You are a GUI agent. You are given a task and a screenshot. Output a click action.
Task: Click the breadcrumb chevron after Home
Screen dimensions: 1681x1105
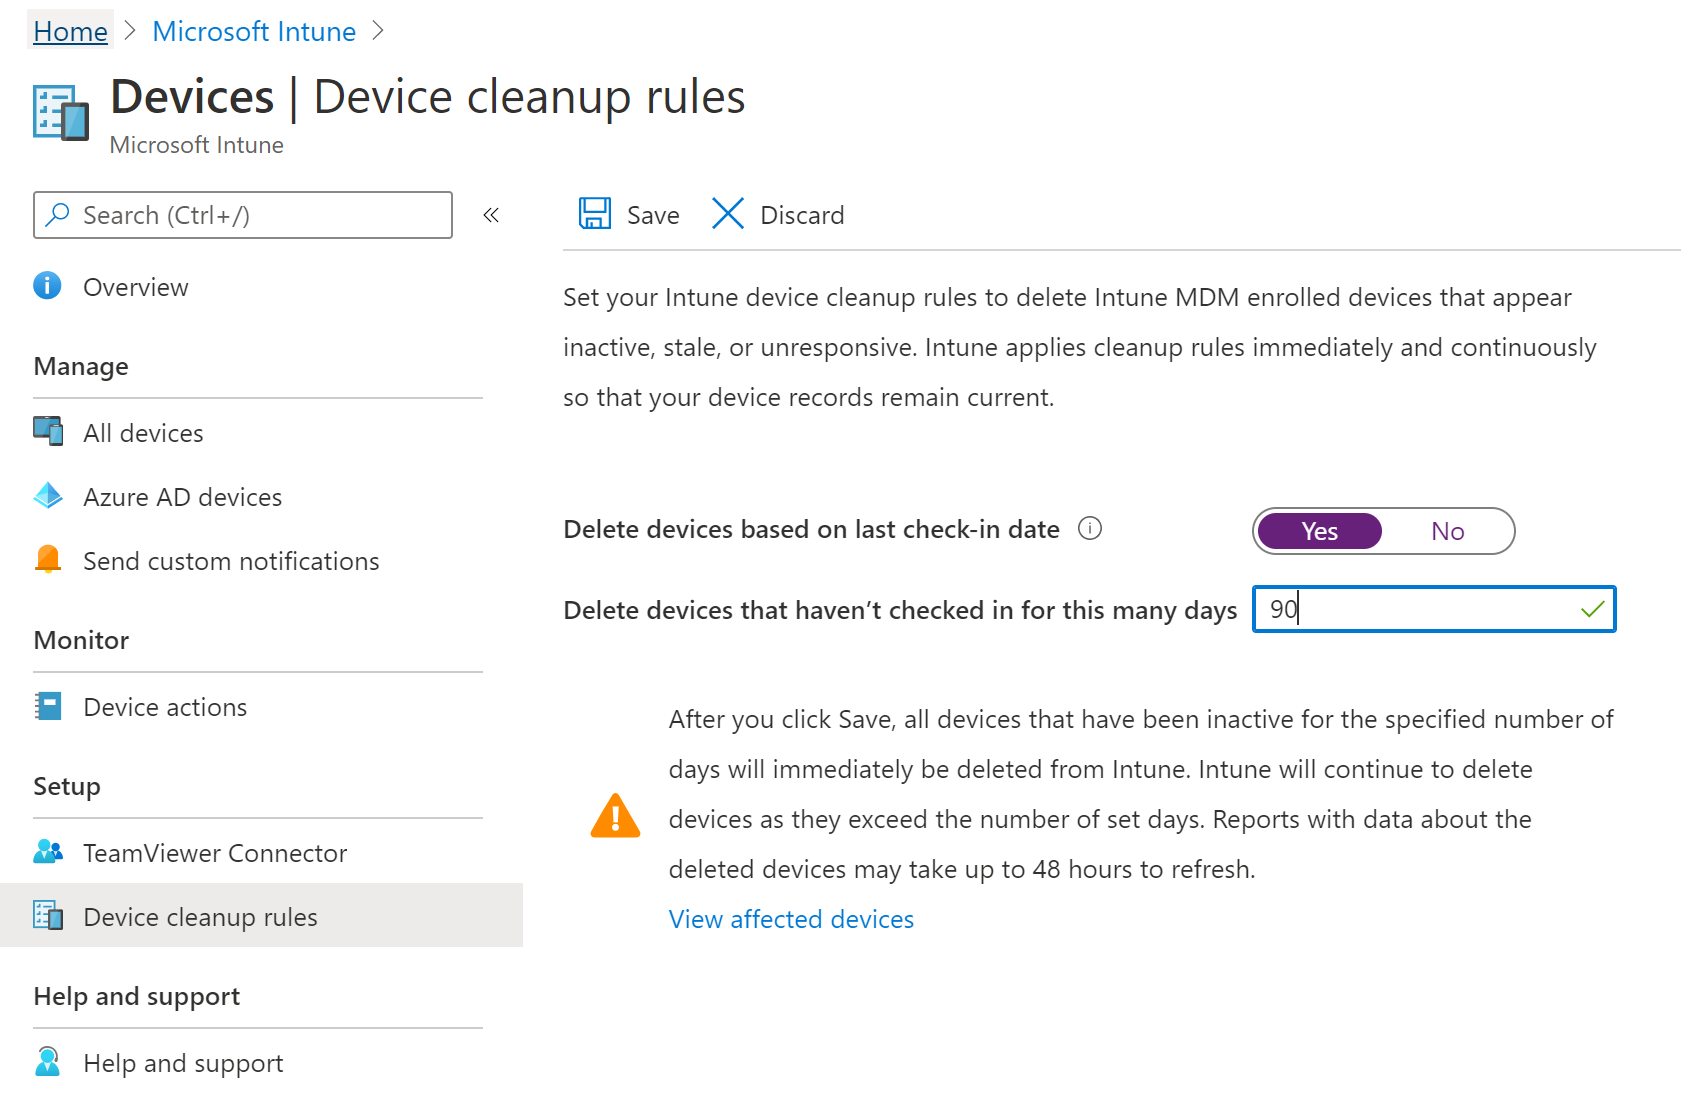(130, 30)
